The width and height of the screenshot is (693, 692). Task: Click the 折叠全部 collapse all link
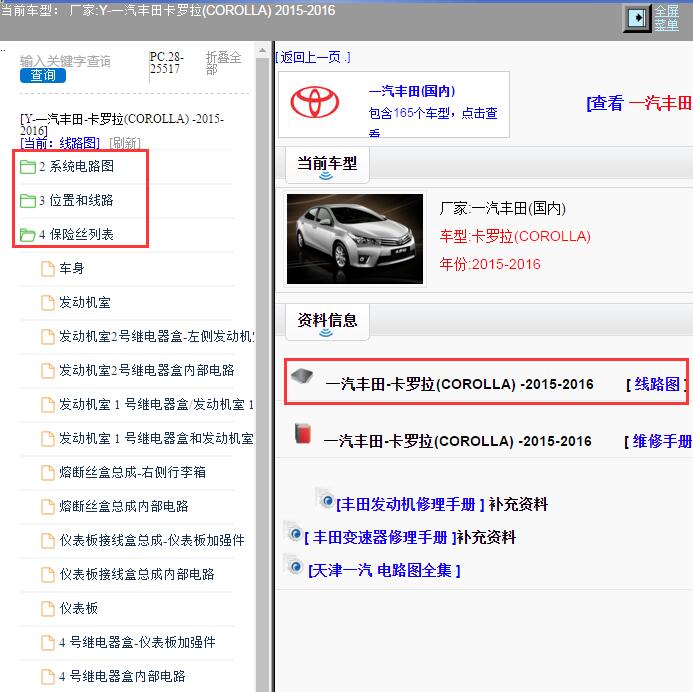tap(223, 63)
